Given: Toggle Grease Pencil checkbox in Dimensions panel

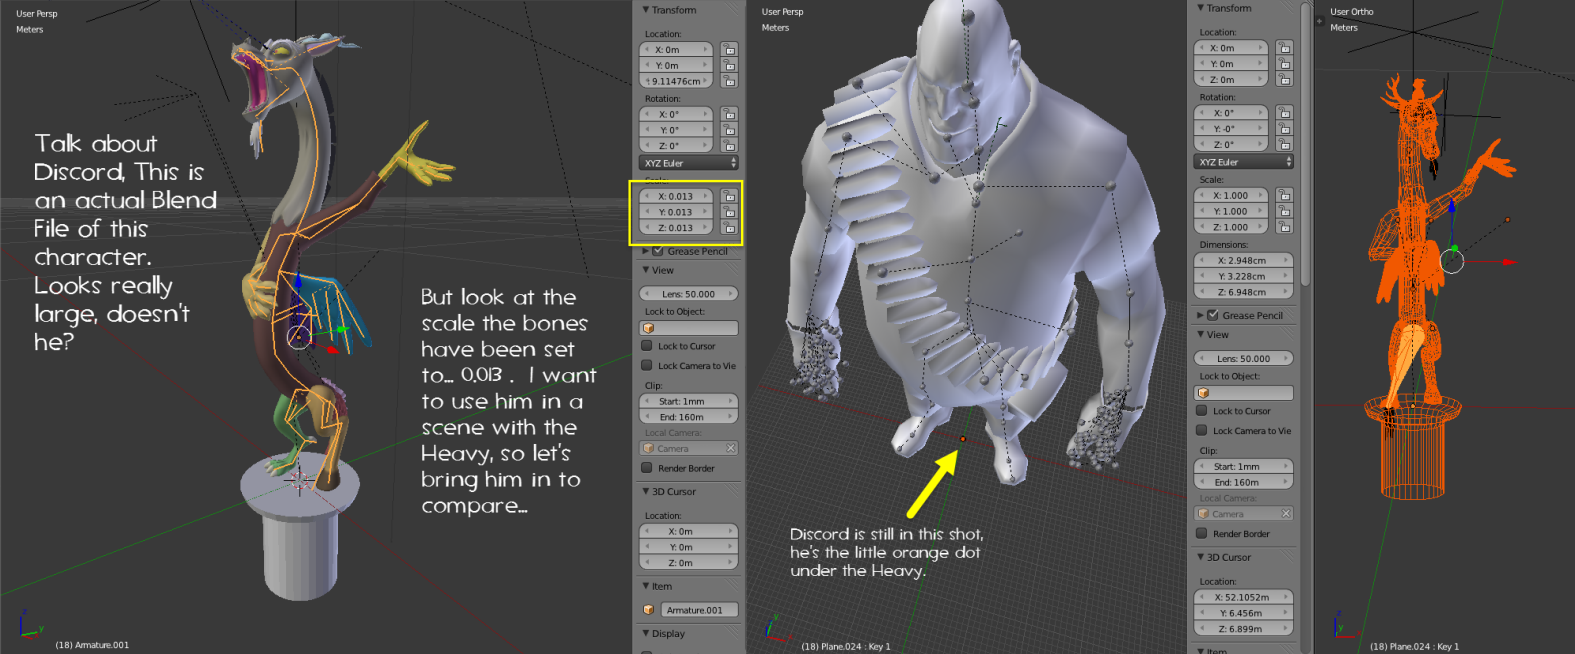Looking at the screenshot, I should (x=1213, y=315).
